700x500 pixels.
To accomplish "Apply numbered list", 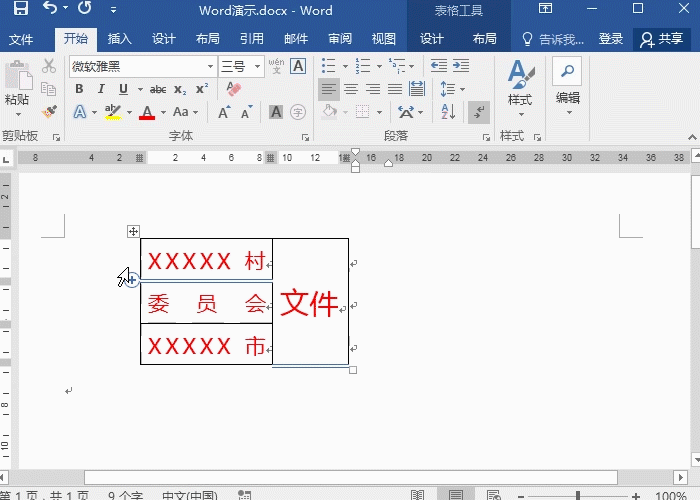I will (362, 66).
